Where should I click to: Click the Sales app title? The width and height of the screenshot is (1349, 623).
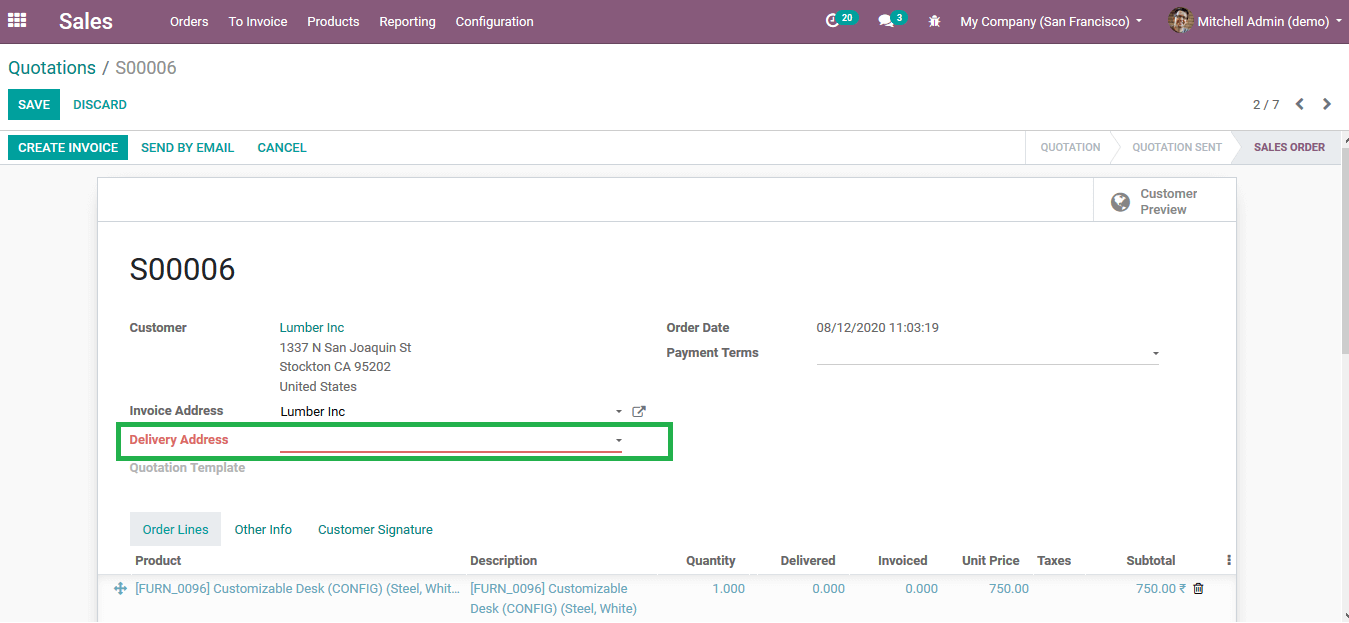tap(86, 21)
